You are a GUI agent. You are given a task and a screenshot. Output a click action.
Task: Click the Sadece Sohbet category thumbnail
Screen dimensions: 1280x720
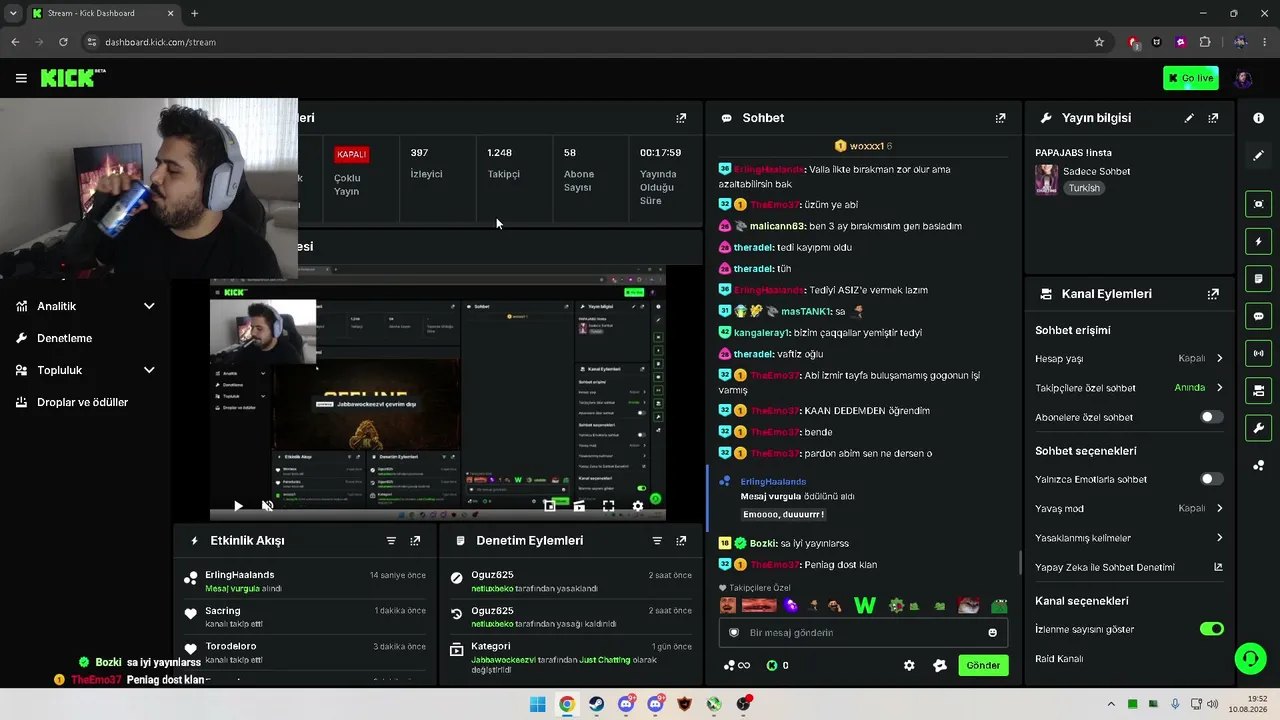pos(1046,179)
